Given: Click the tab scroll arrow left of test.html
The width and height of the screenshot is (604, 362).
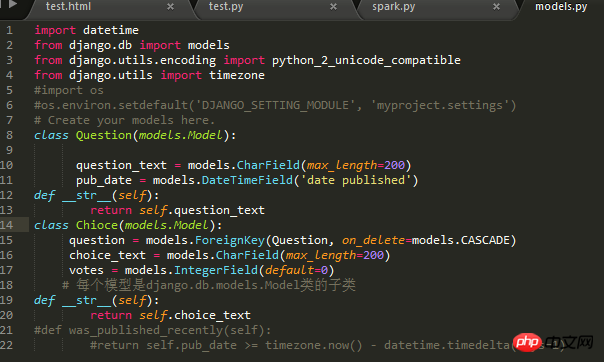Looking at the screenshot, I should [13, 4].
